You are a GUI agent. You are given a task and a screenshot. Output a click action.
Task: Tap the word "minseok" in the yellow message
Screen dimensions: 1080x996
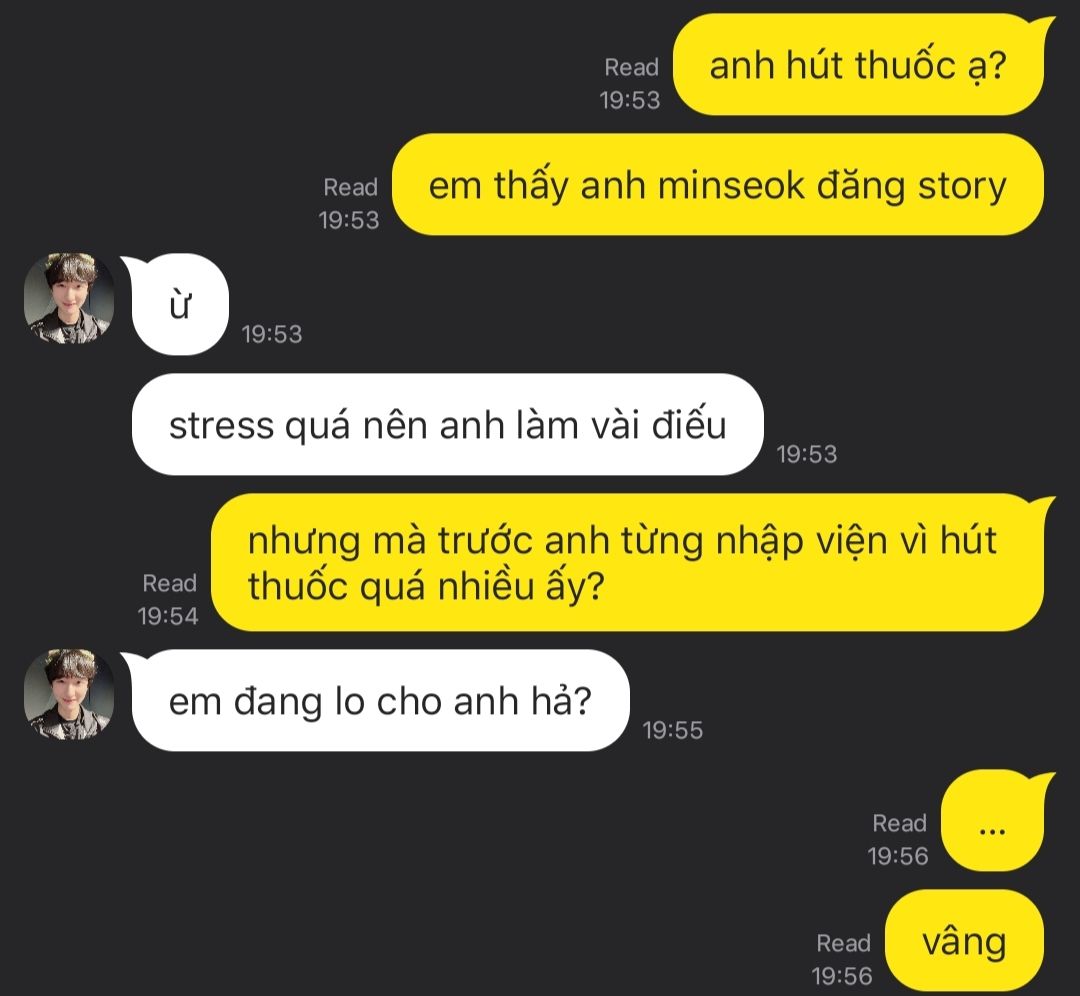[731, 186]
